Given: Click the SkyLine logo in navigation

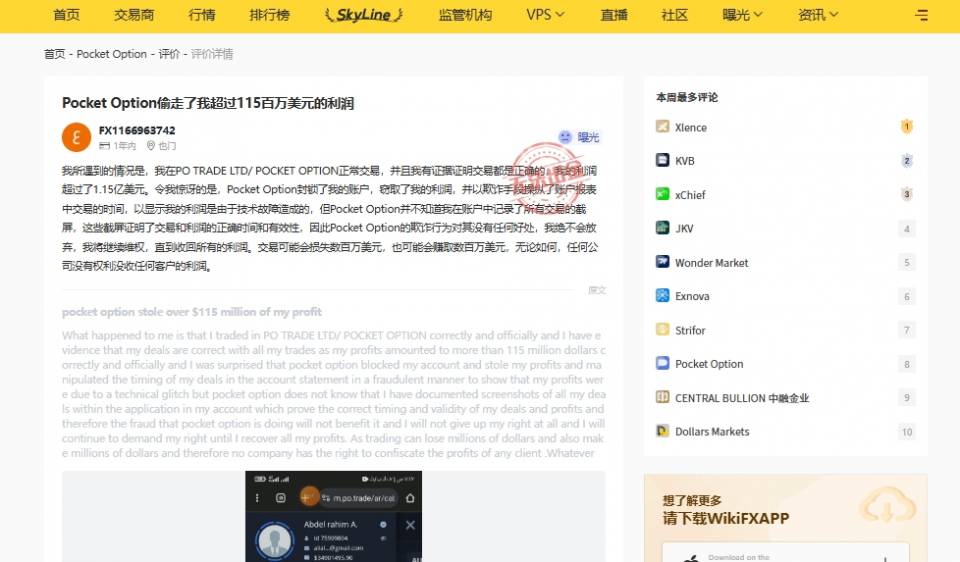Looking at the screenshot, I should pyautogui.click(x=364, y=15).
